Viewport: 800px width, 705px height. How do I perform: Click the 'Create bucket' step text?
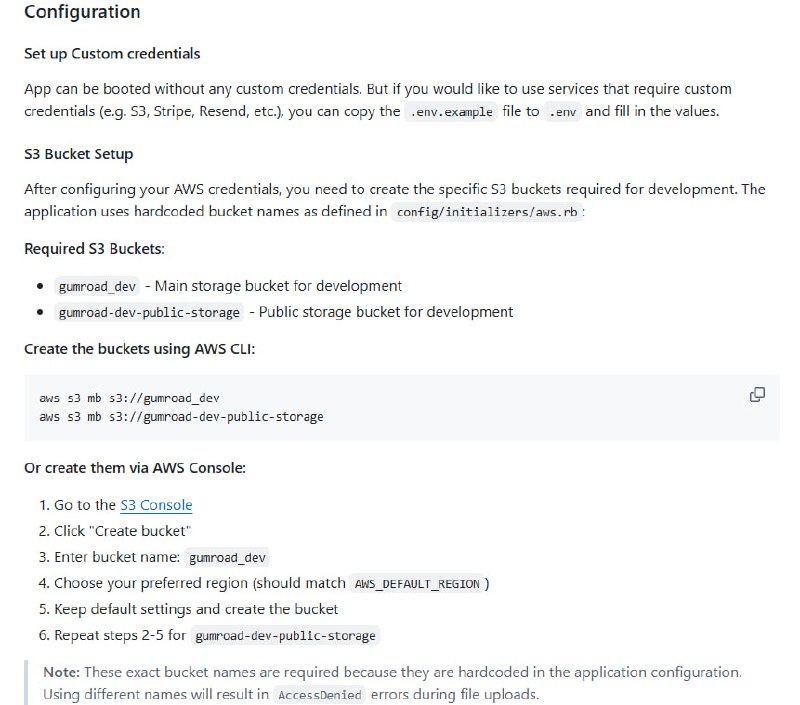coord(122,531)
